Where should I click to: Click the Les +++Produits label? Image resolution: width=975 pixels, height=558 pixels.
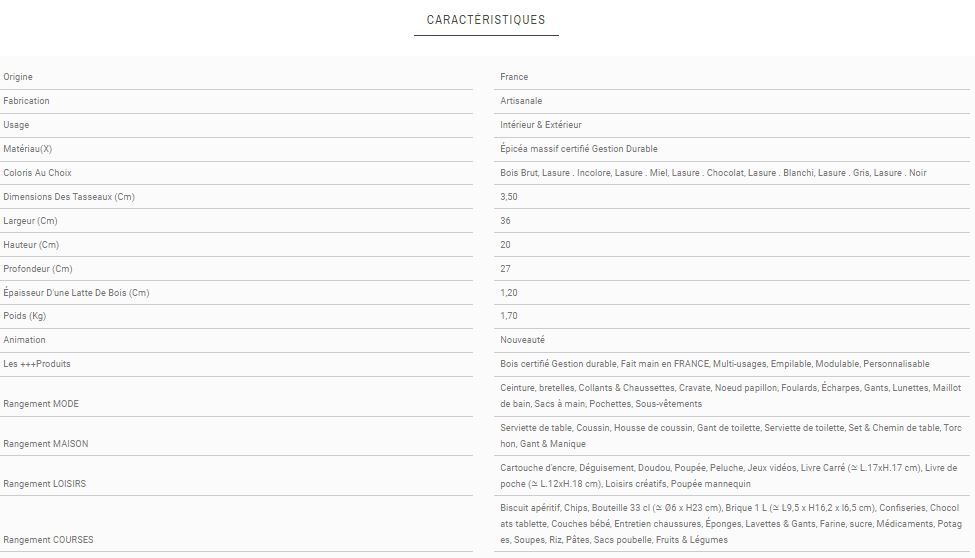tap(37, 364)
